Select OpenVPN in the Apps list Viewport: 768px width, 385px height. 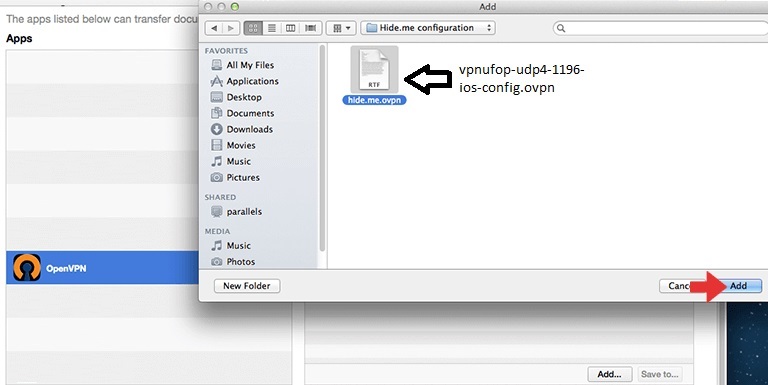pyautogui.click(x=102, y=268)
